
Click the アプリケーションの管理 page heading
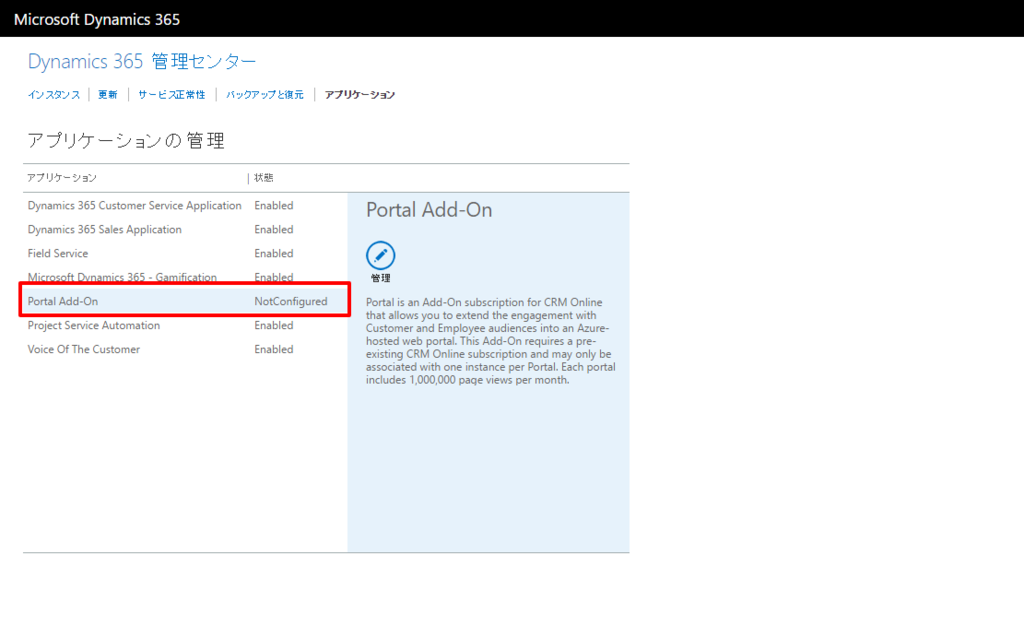pyautogui.click(x=126, y=140)
